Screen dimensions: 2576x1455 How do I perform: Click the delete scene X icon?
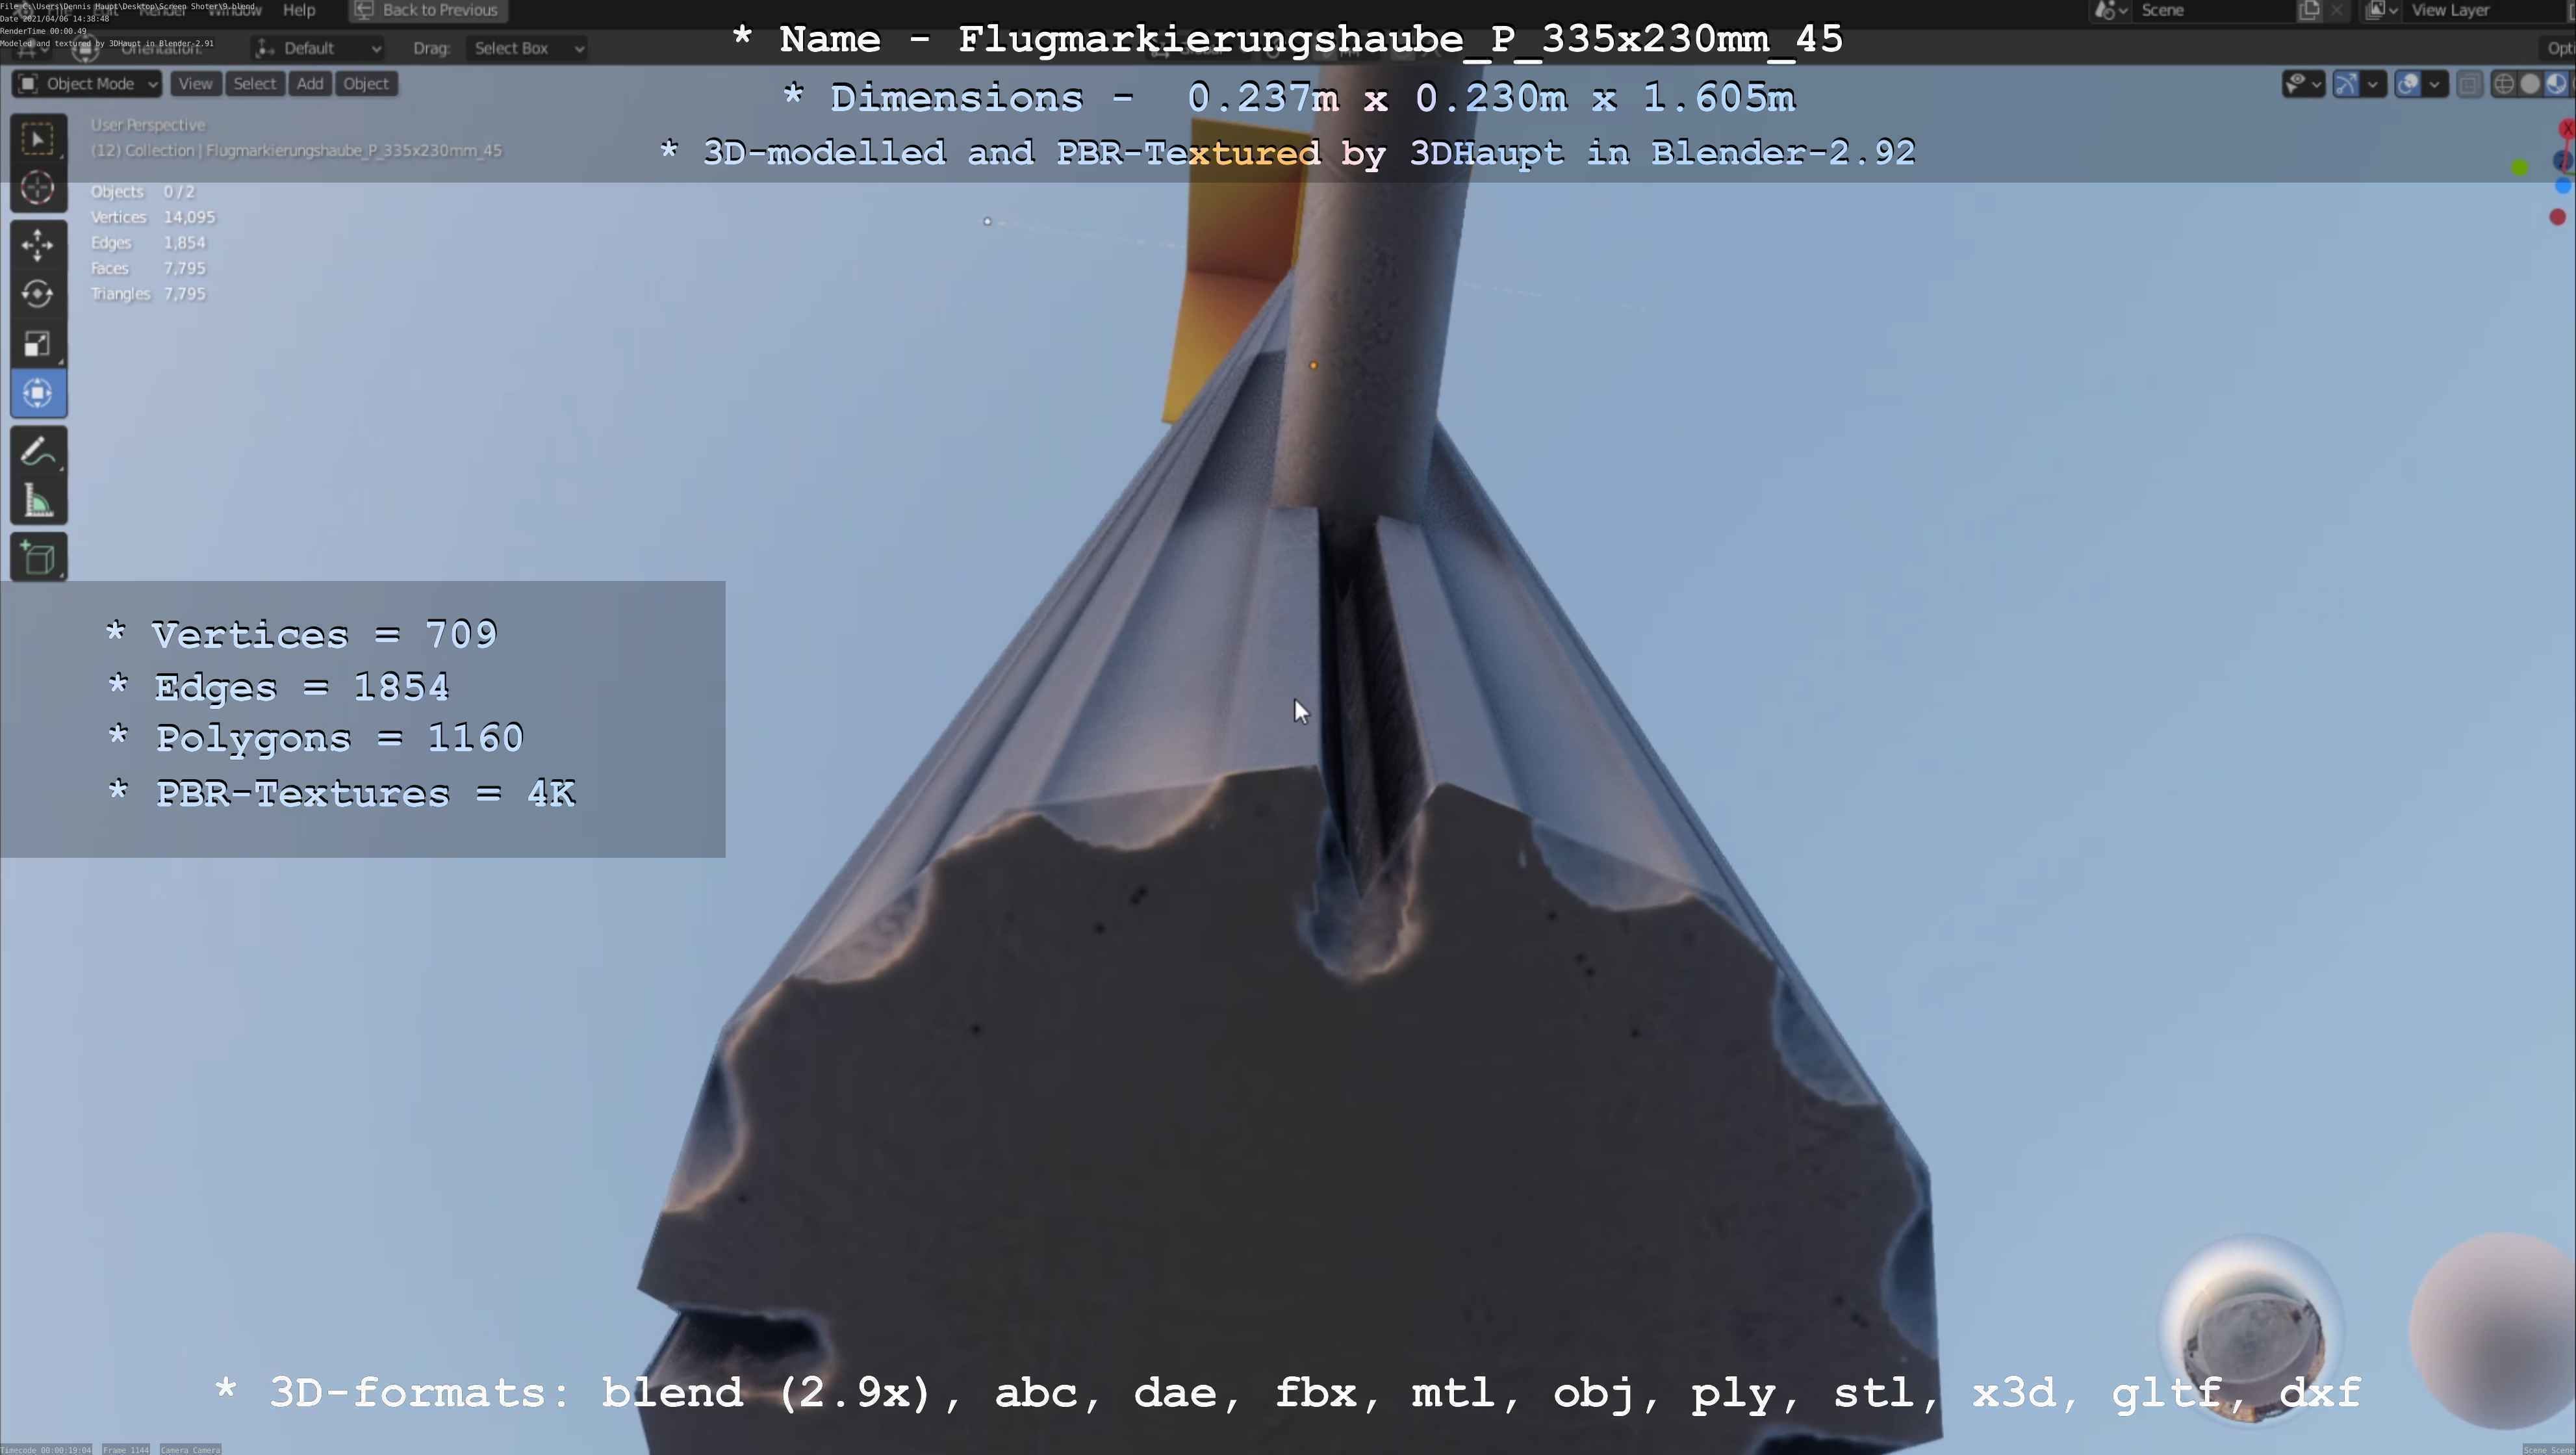point(2336,10)
